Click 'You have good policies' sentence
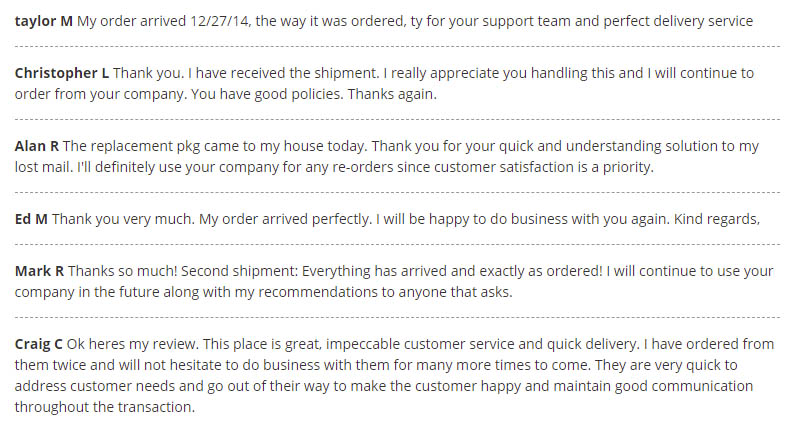 (266, 94)
